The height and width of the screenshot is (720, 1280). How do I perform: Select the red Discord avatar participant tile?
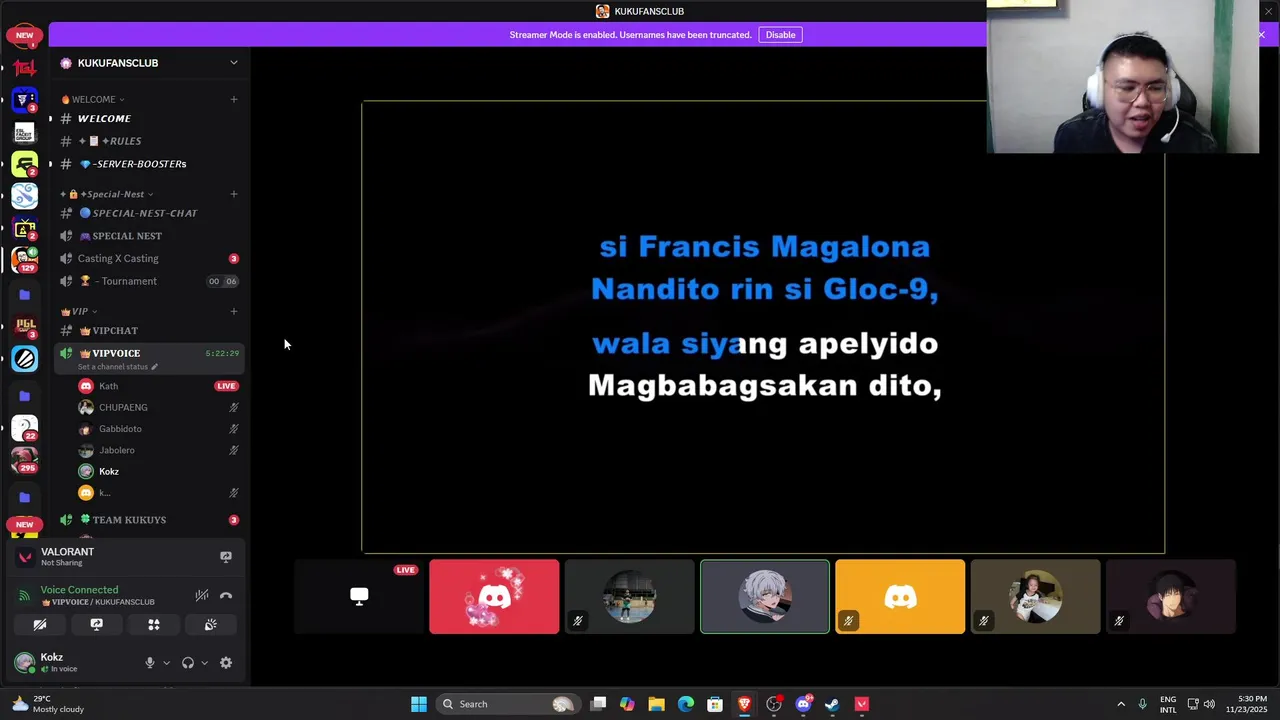[494, 597]
